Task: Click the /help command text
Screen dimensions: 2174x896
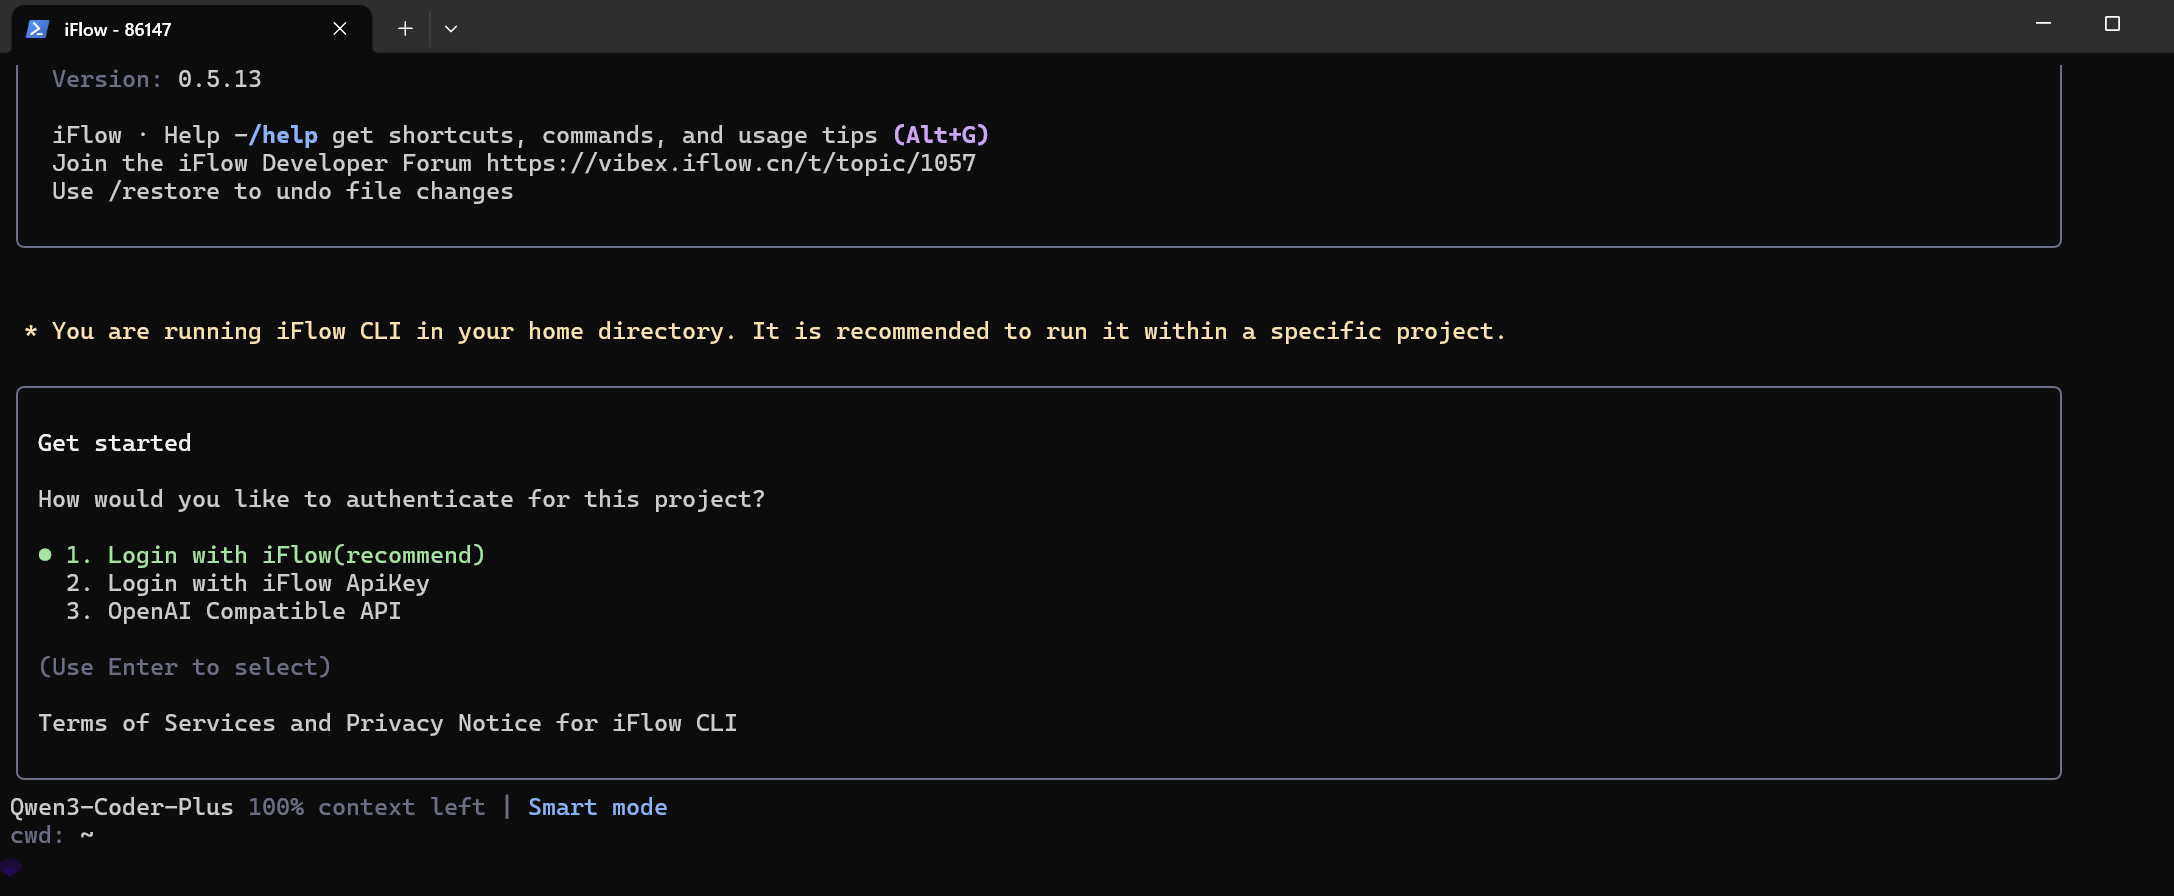Action: click(283, 135)
